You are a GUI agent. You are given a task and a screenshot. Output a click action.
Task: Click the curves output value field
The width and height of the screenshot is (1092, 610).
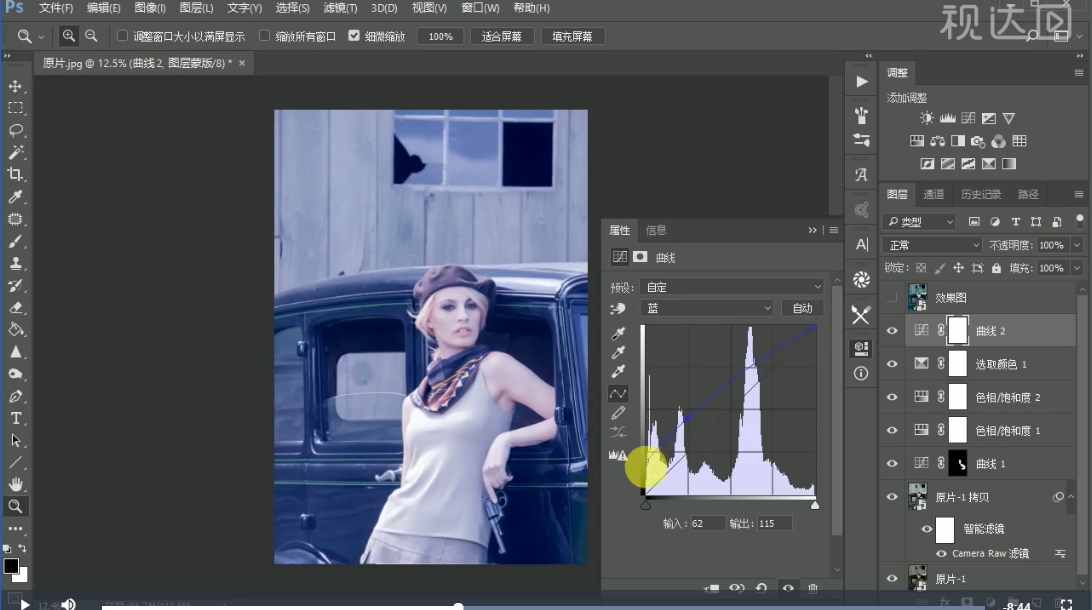click(774, 523)
